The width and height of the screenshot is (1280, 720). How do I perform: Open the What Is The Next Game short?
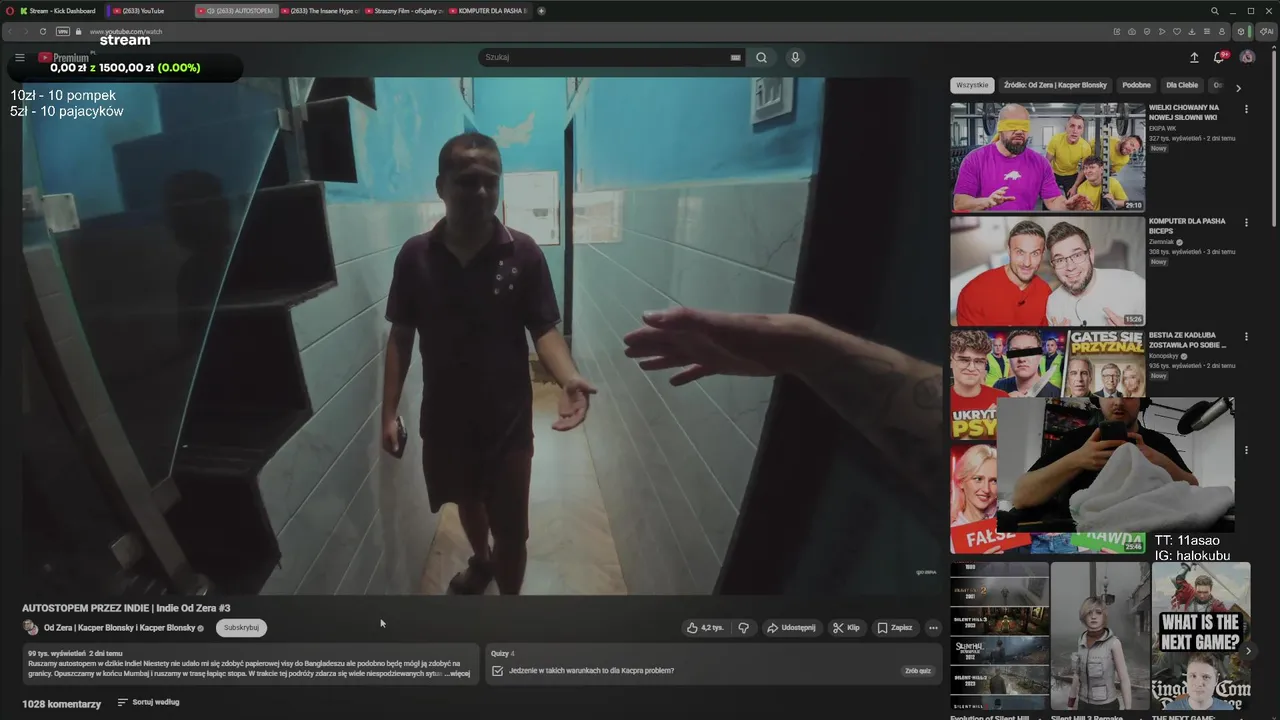coord(1201,636)
